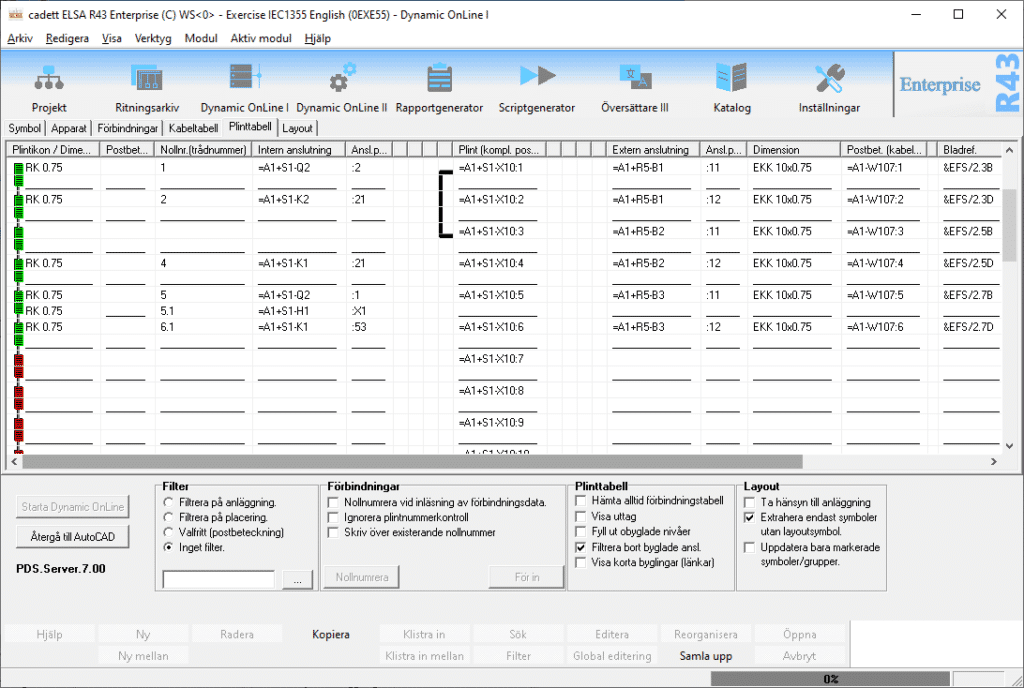This screenshot has height=688, width=1024.
Task: Enable 'Visa uttag' checkbox
Action: (582, 517)
